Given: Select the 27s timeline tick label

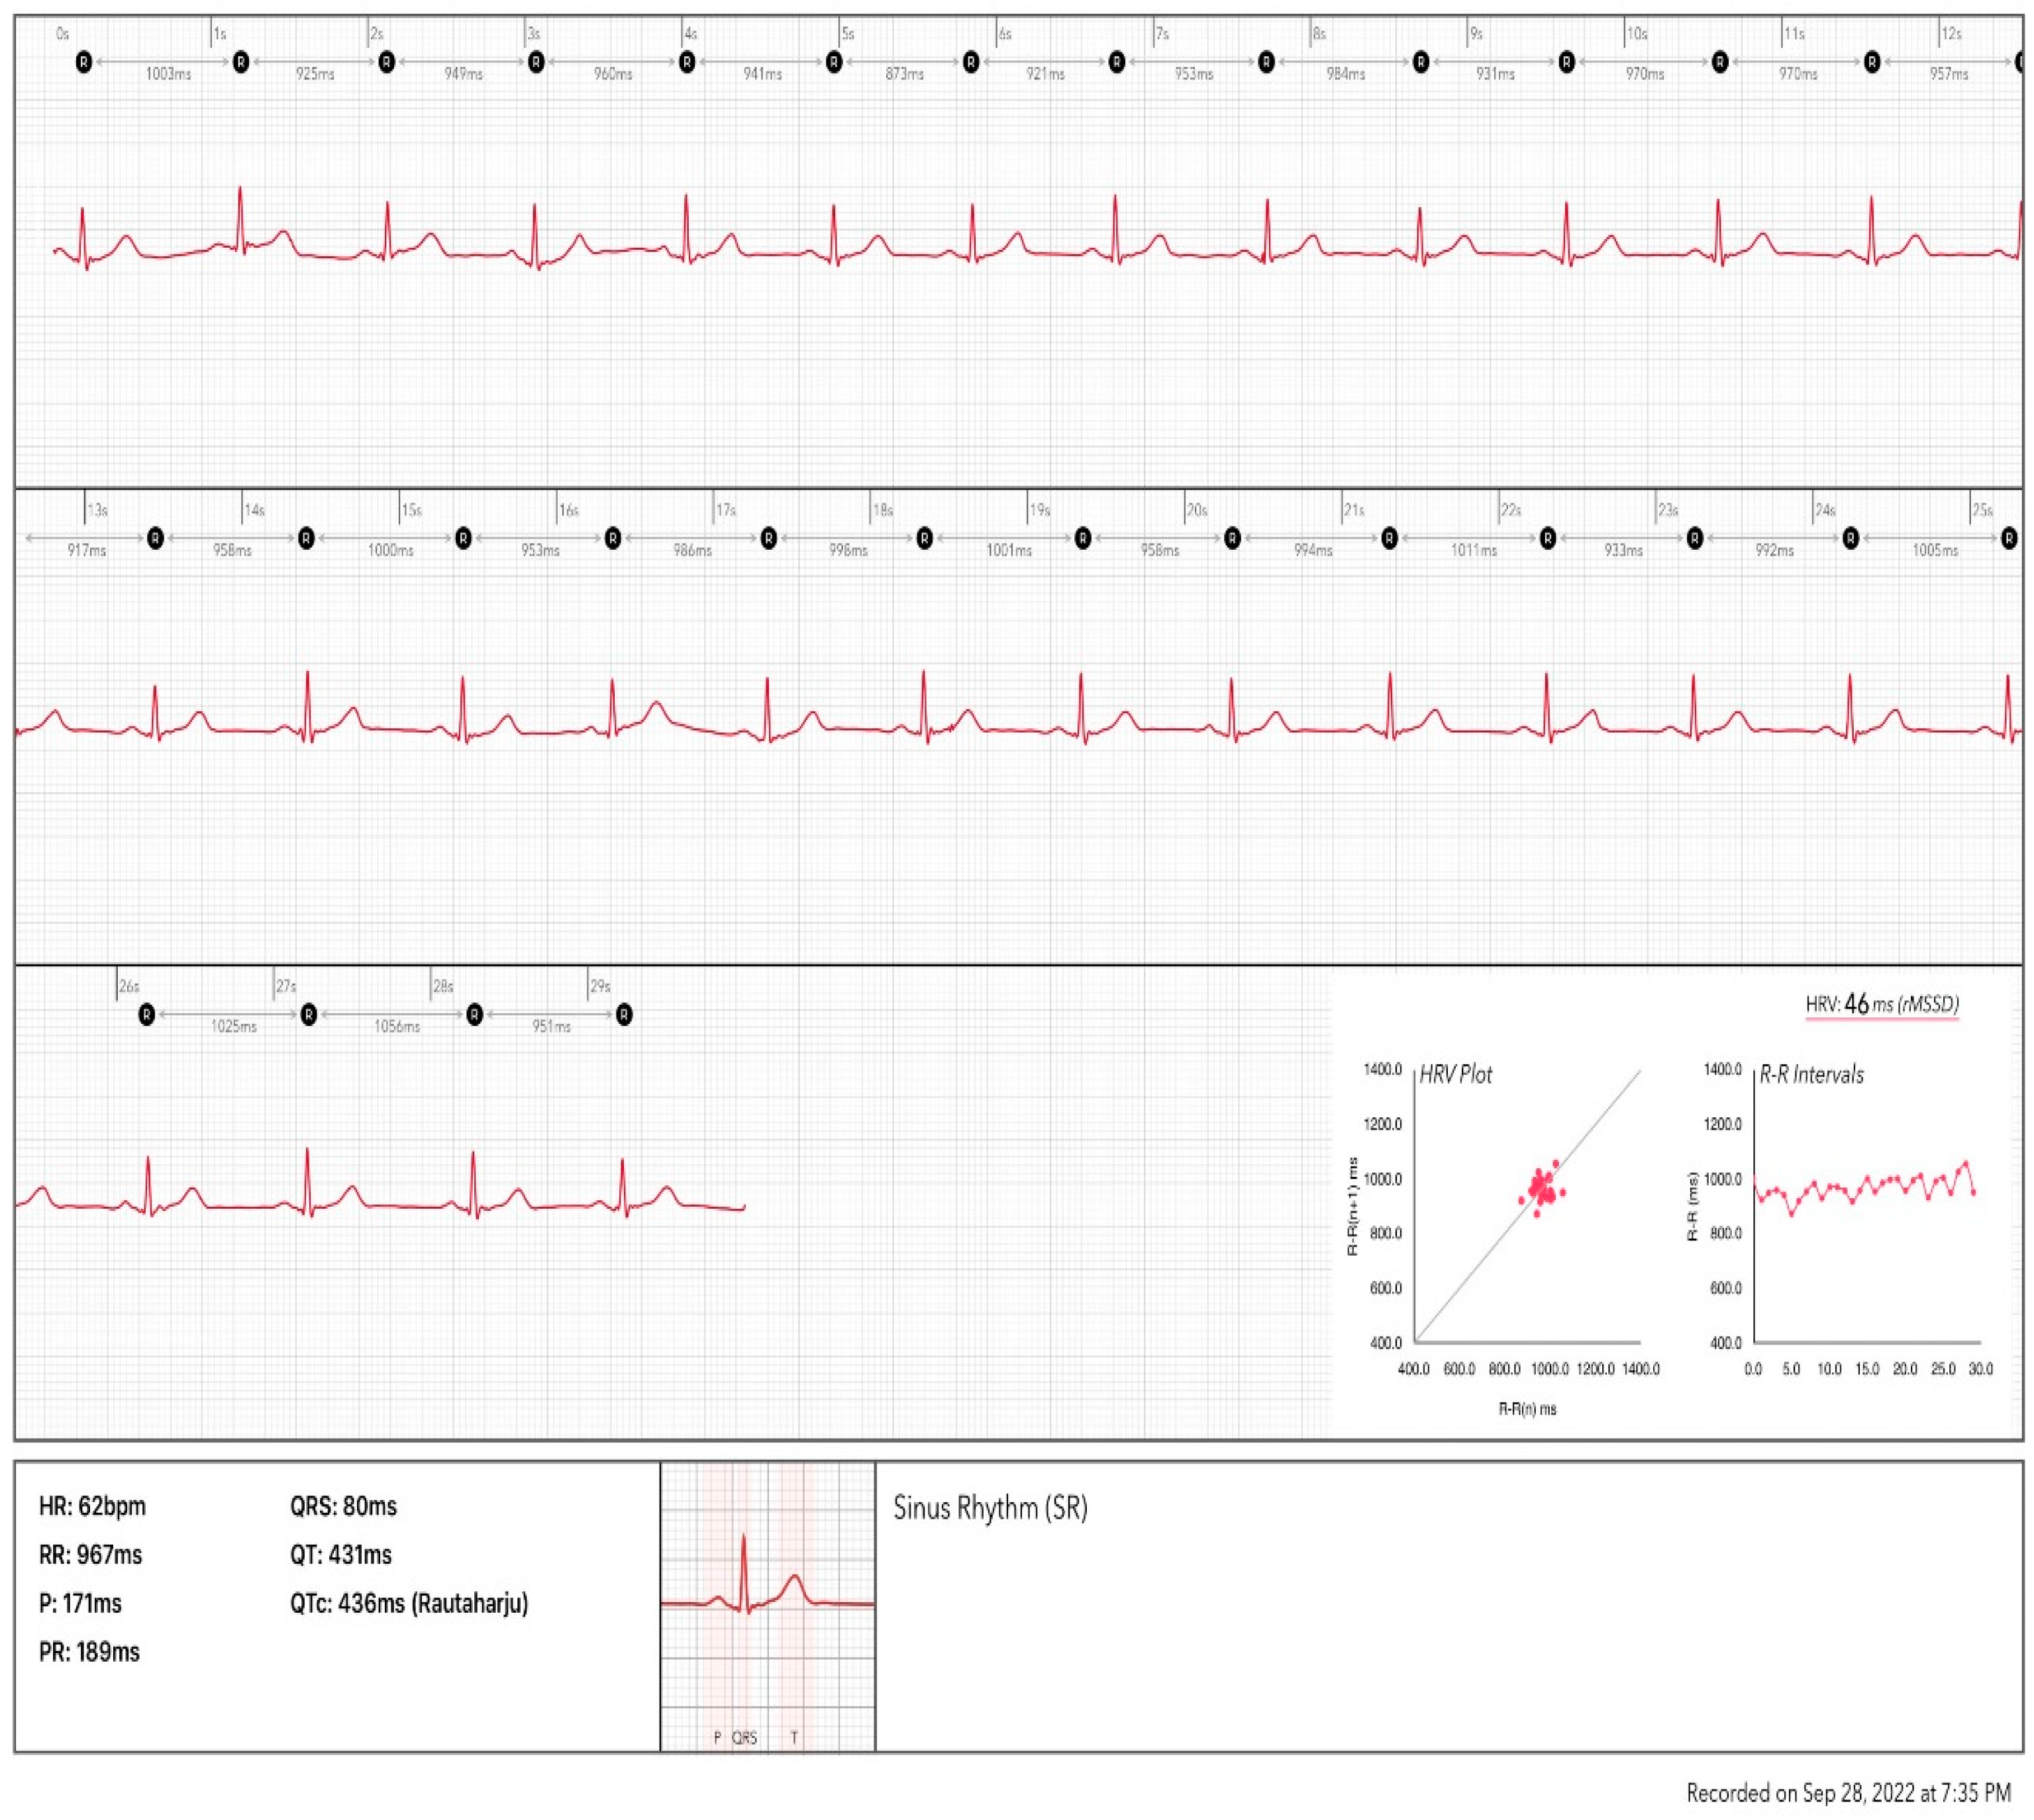Looking at the screenshot, I should [x=287, y=986].
